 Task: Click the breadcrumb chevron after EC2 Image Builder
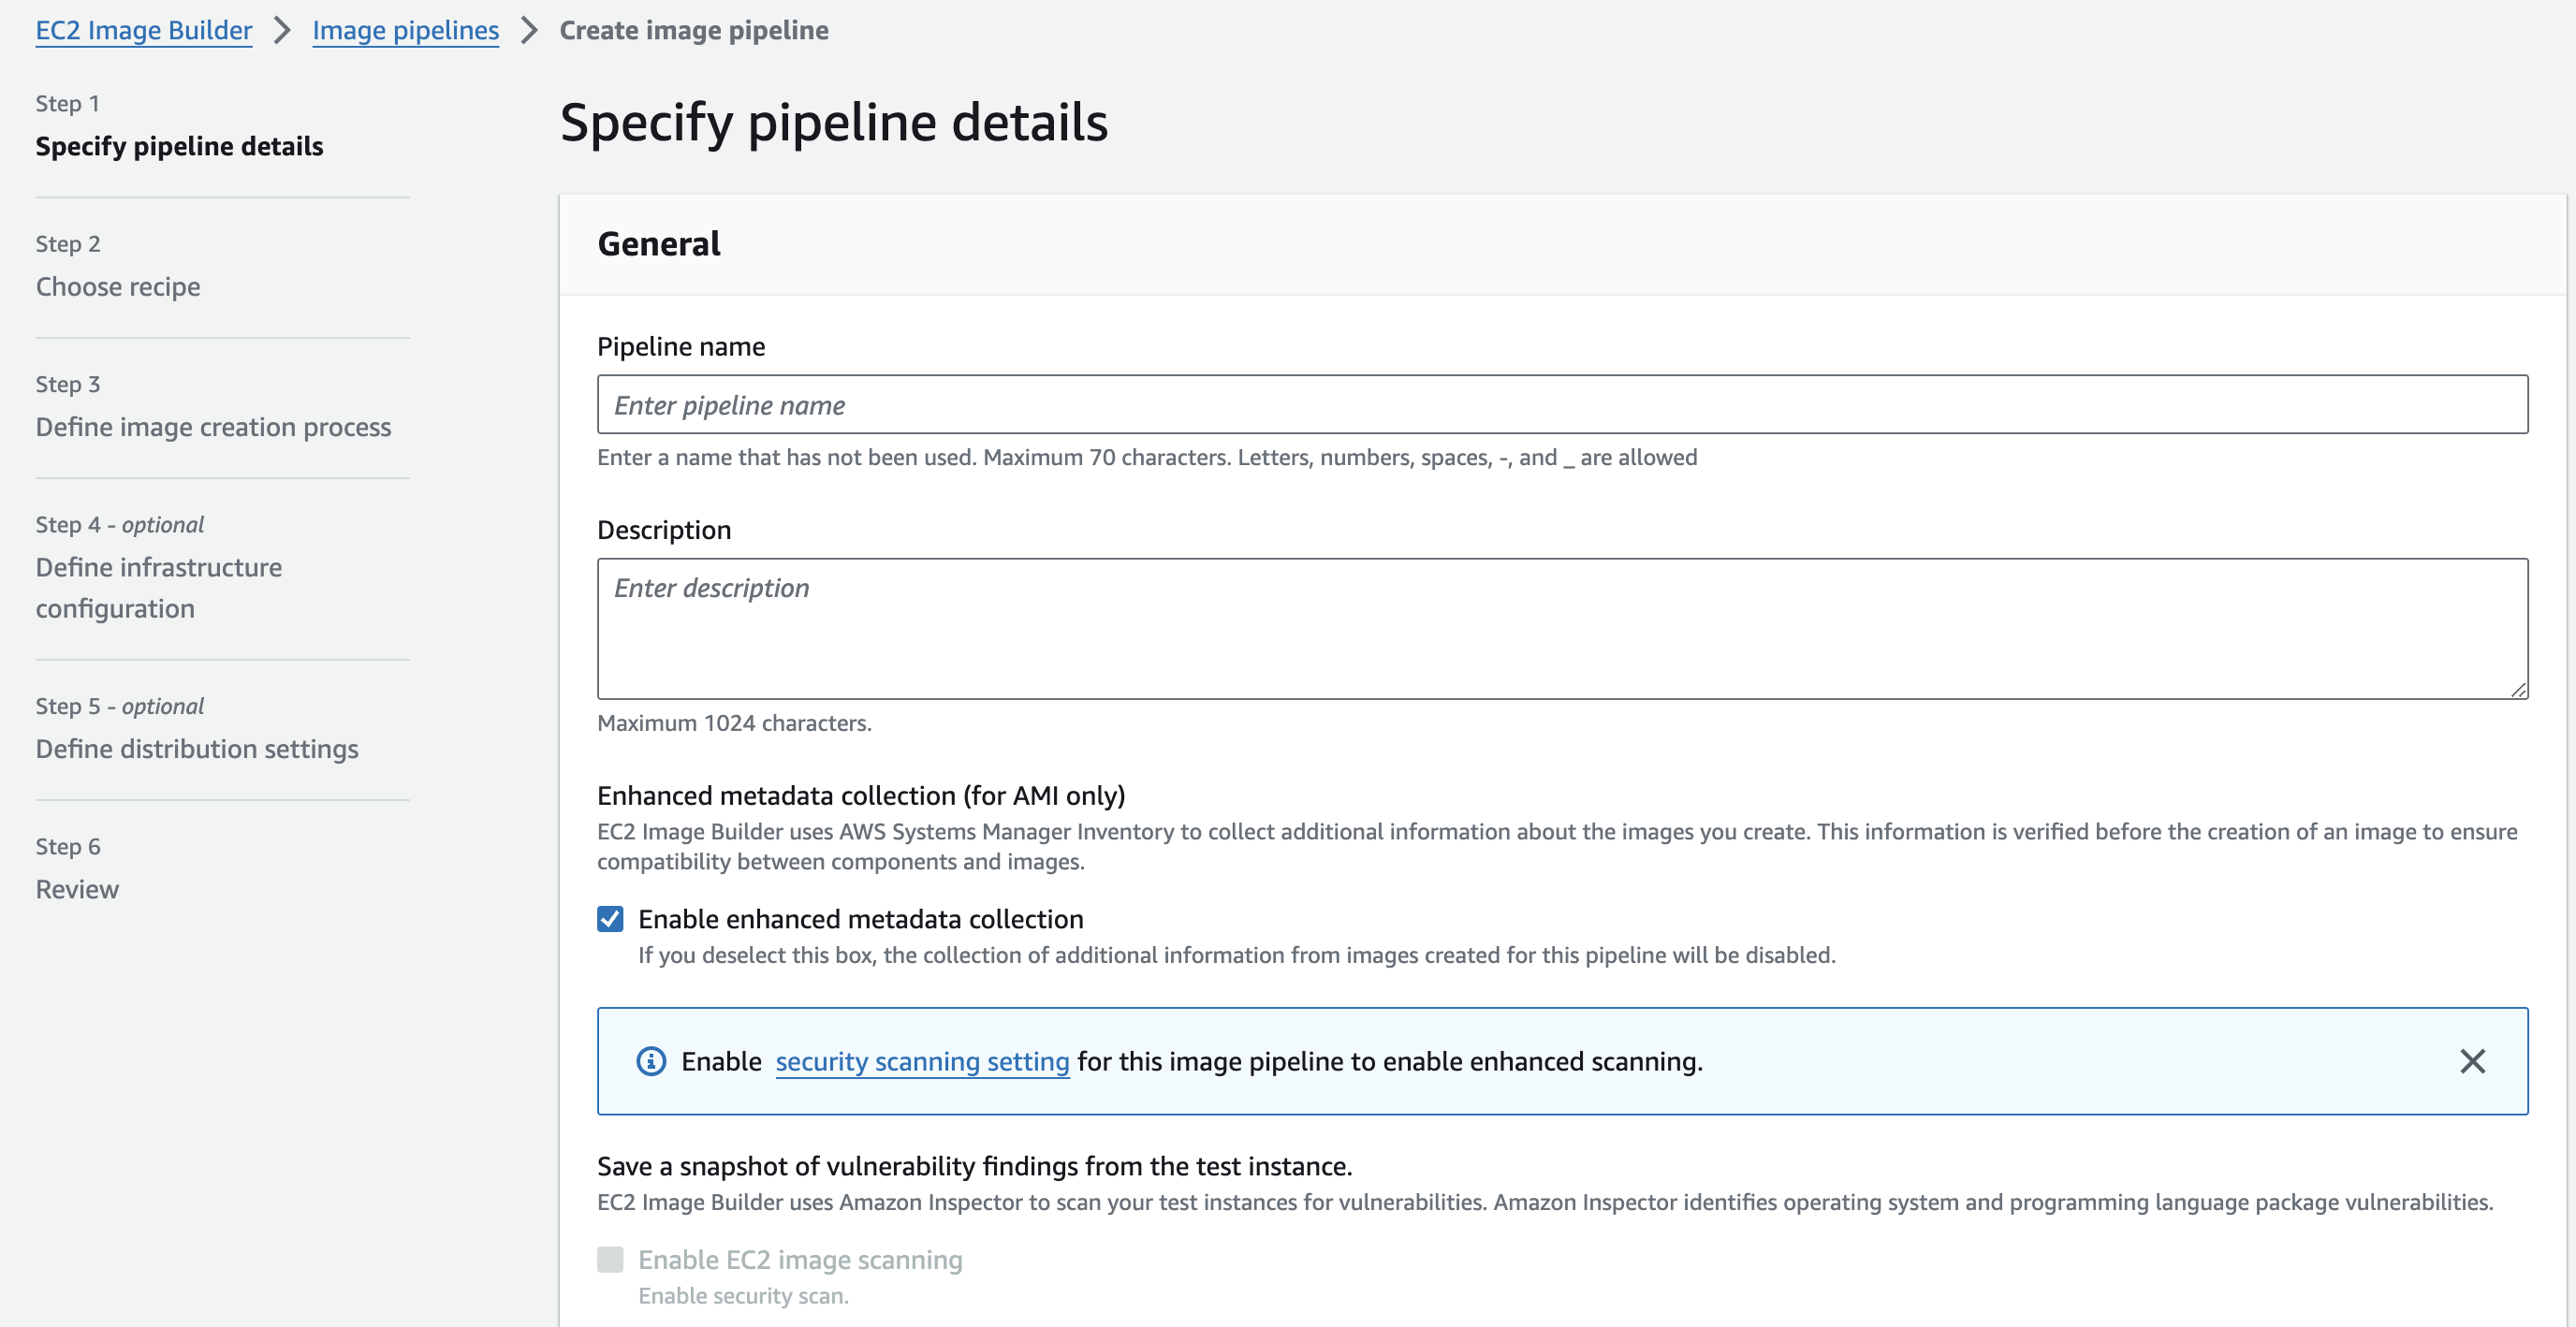[x=283, y=30]
